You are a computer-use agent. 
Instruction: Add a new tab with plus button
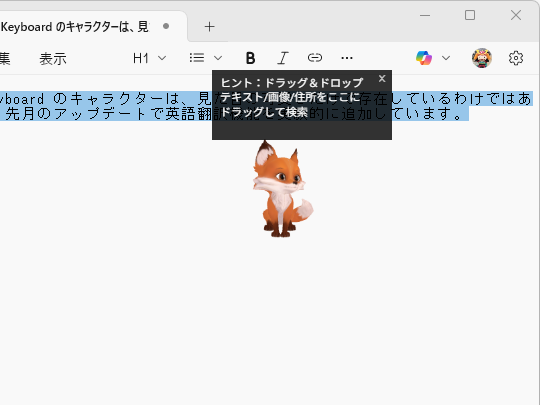click(209, 27)
